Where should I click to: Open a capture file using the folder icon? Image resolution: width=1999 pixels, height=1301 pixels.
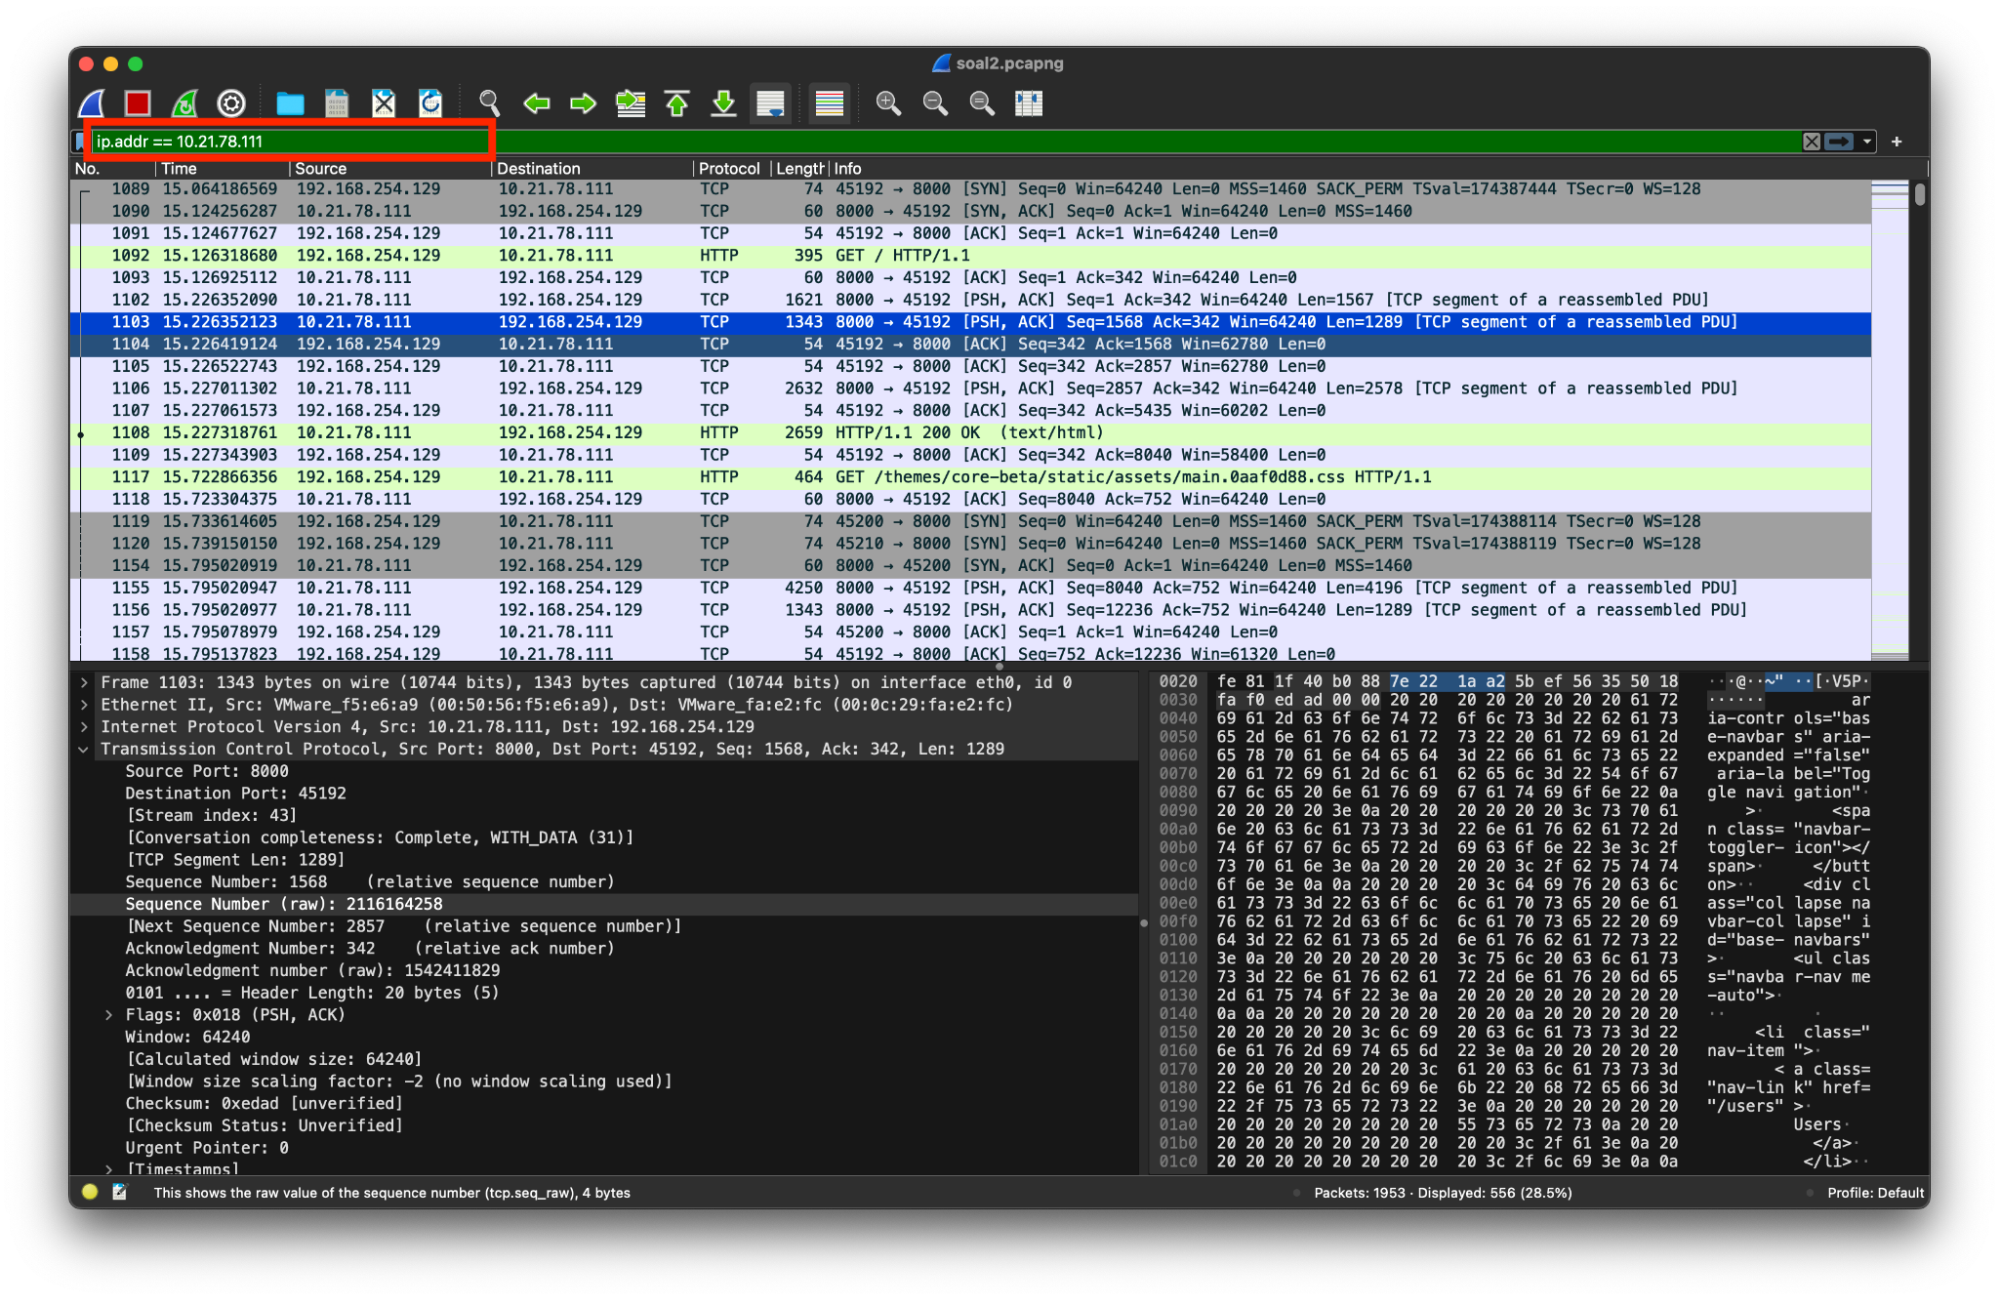(x=290, y=103)
